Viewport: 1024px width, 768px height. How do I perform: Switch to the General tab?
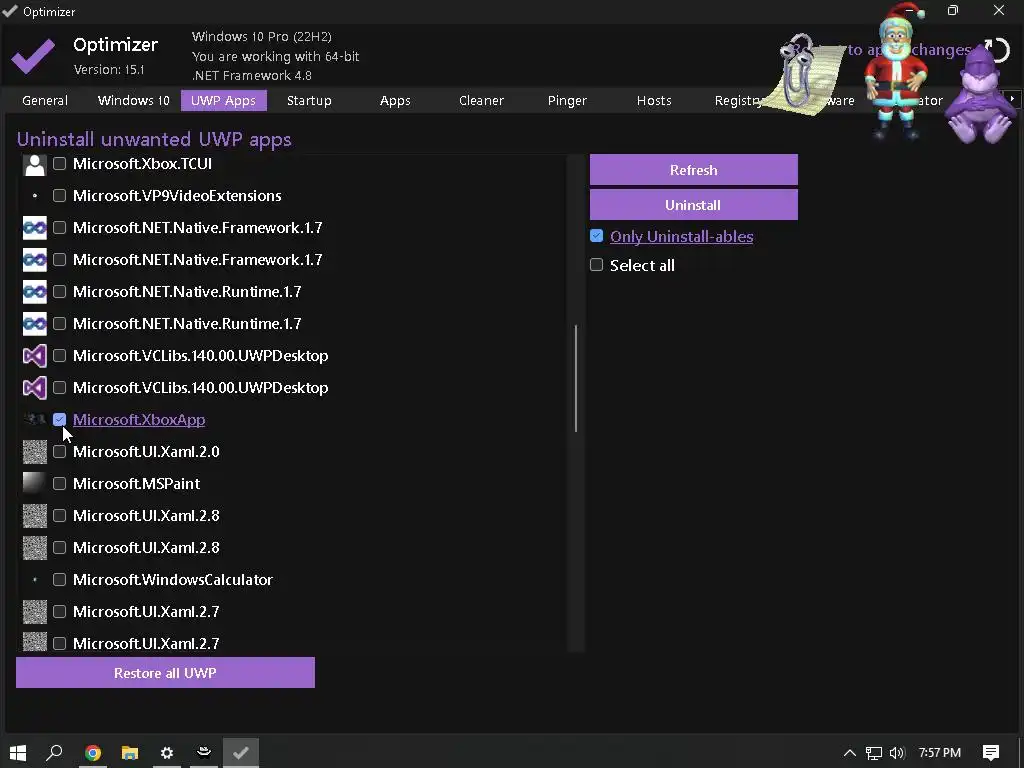[x=45, y=101]
